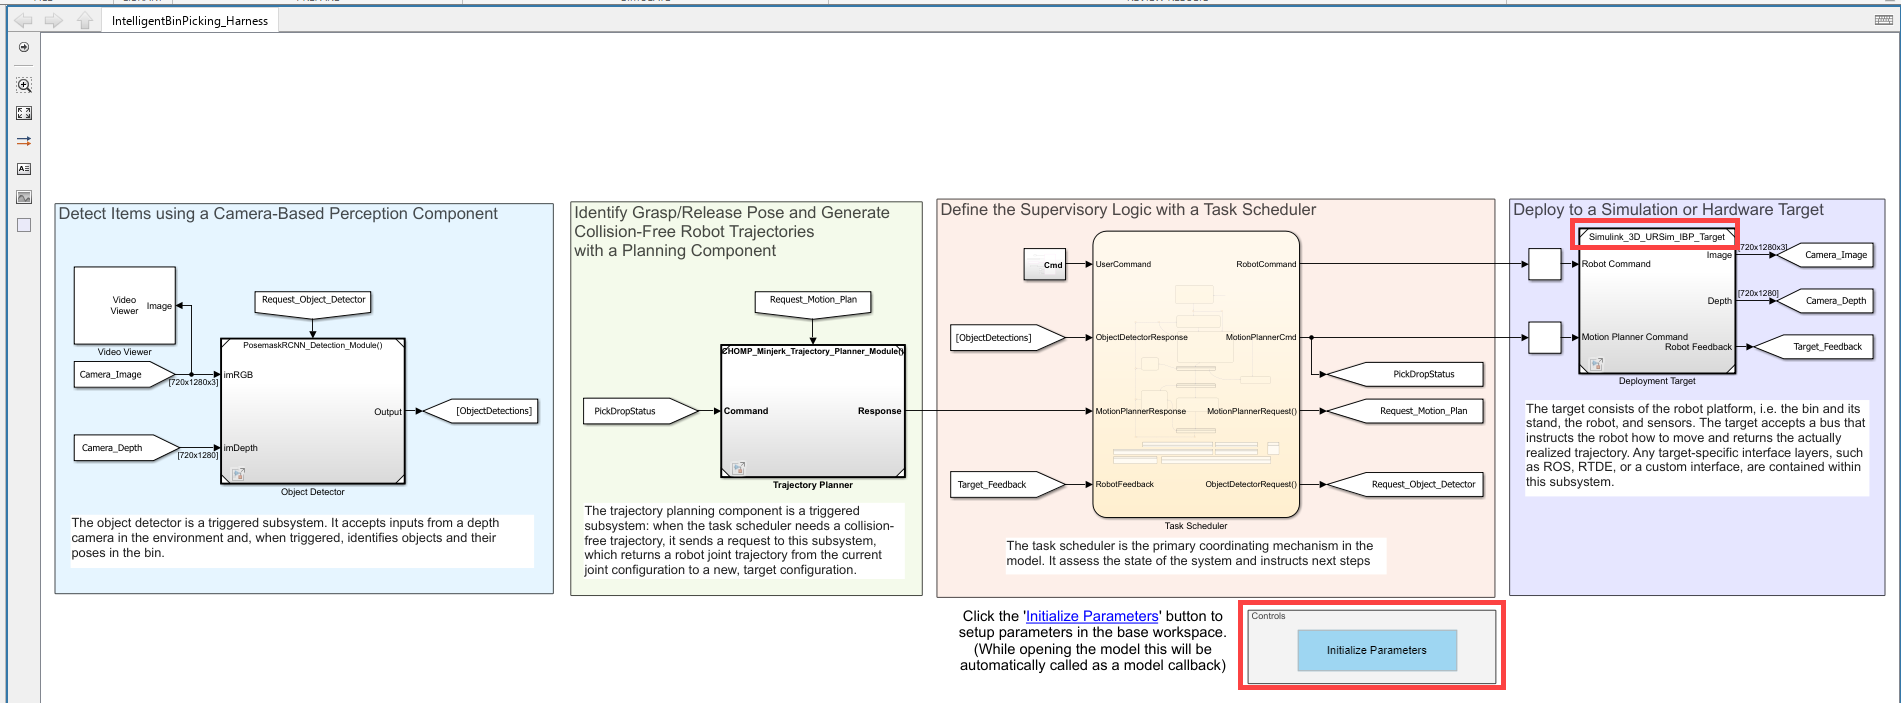1901x703 pixels.
Task: Toggle the Explorer bar circle-arrow button
Action: click(x=24, y=47)
